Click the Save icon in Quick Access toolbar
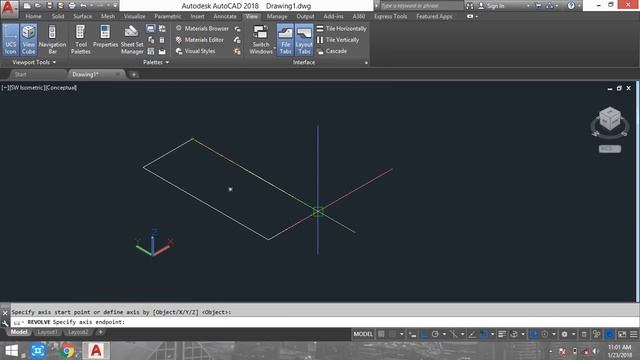Screen dimensions: 640x360 click(49, 6)
